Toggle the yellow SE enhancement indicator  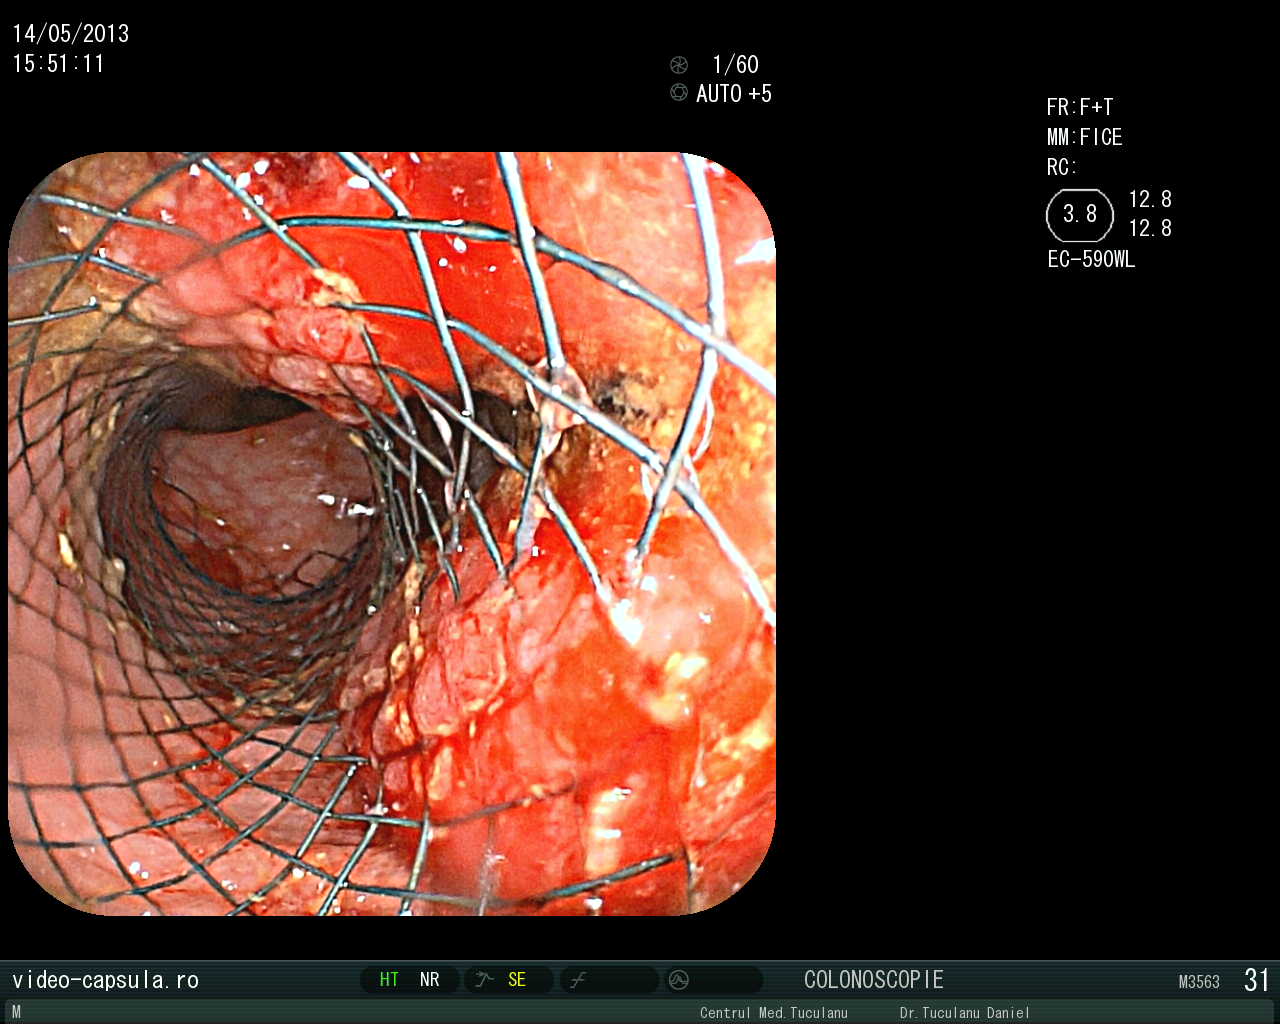tap(517, 980)
